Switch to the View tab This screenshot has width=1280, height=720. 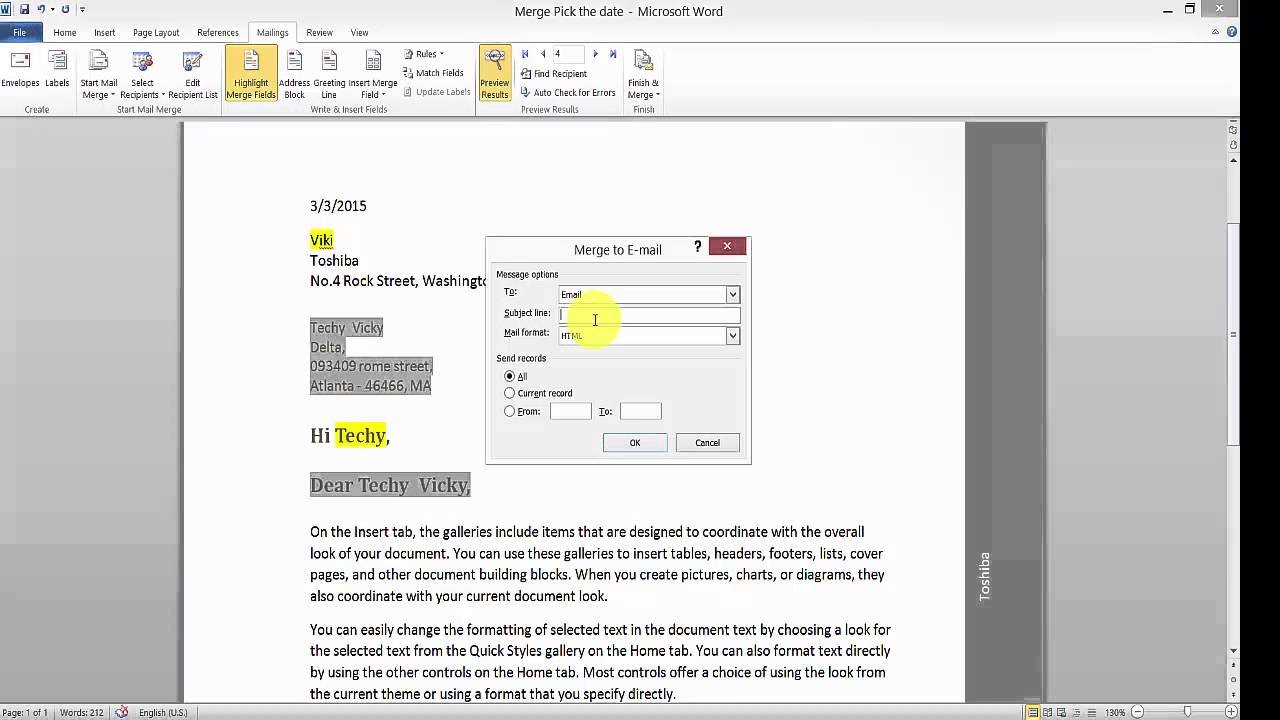point(359,32)
